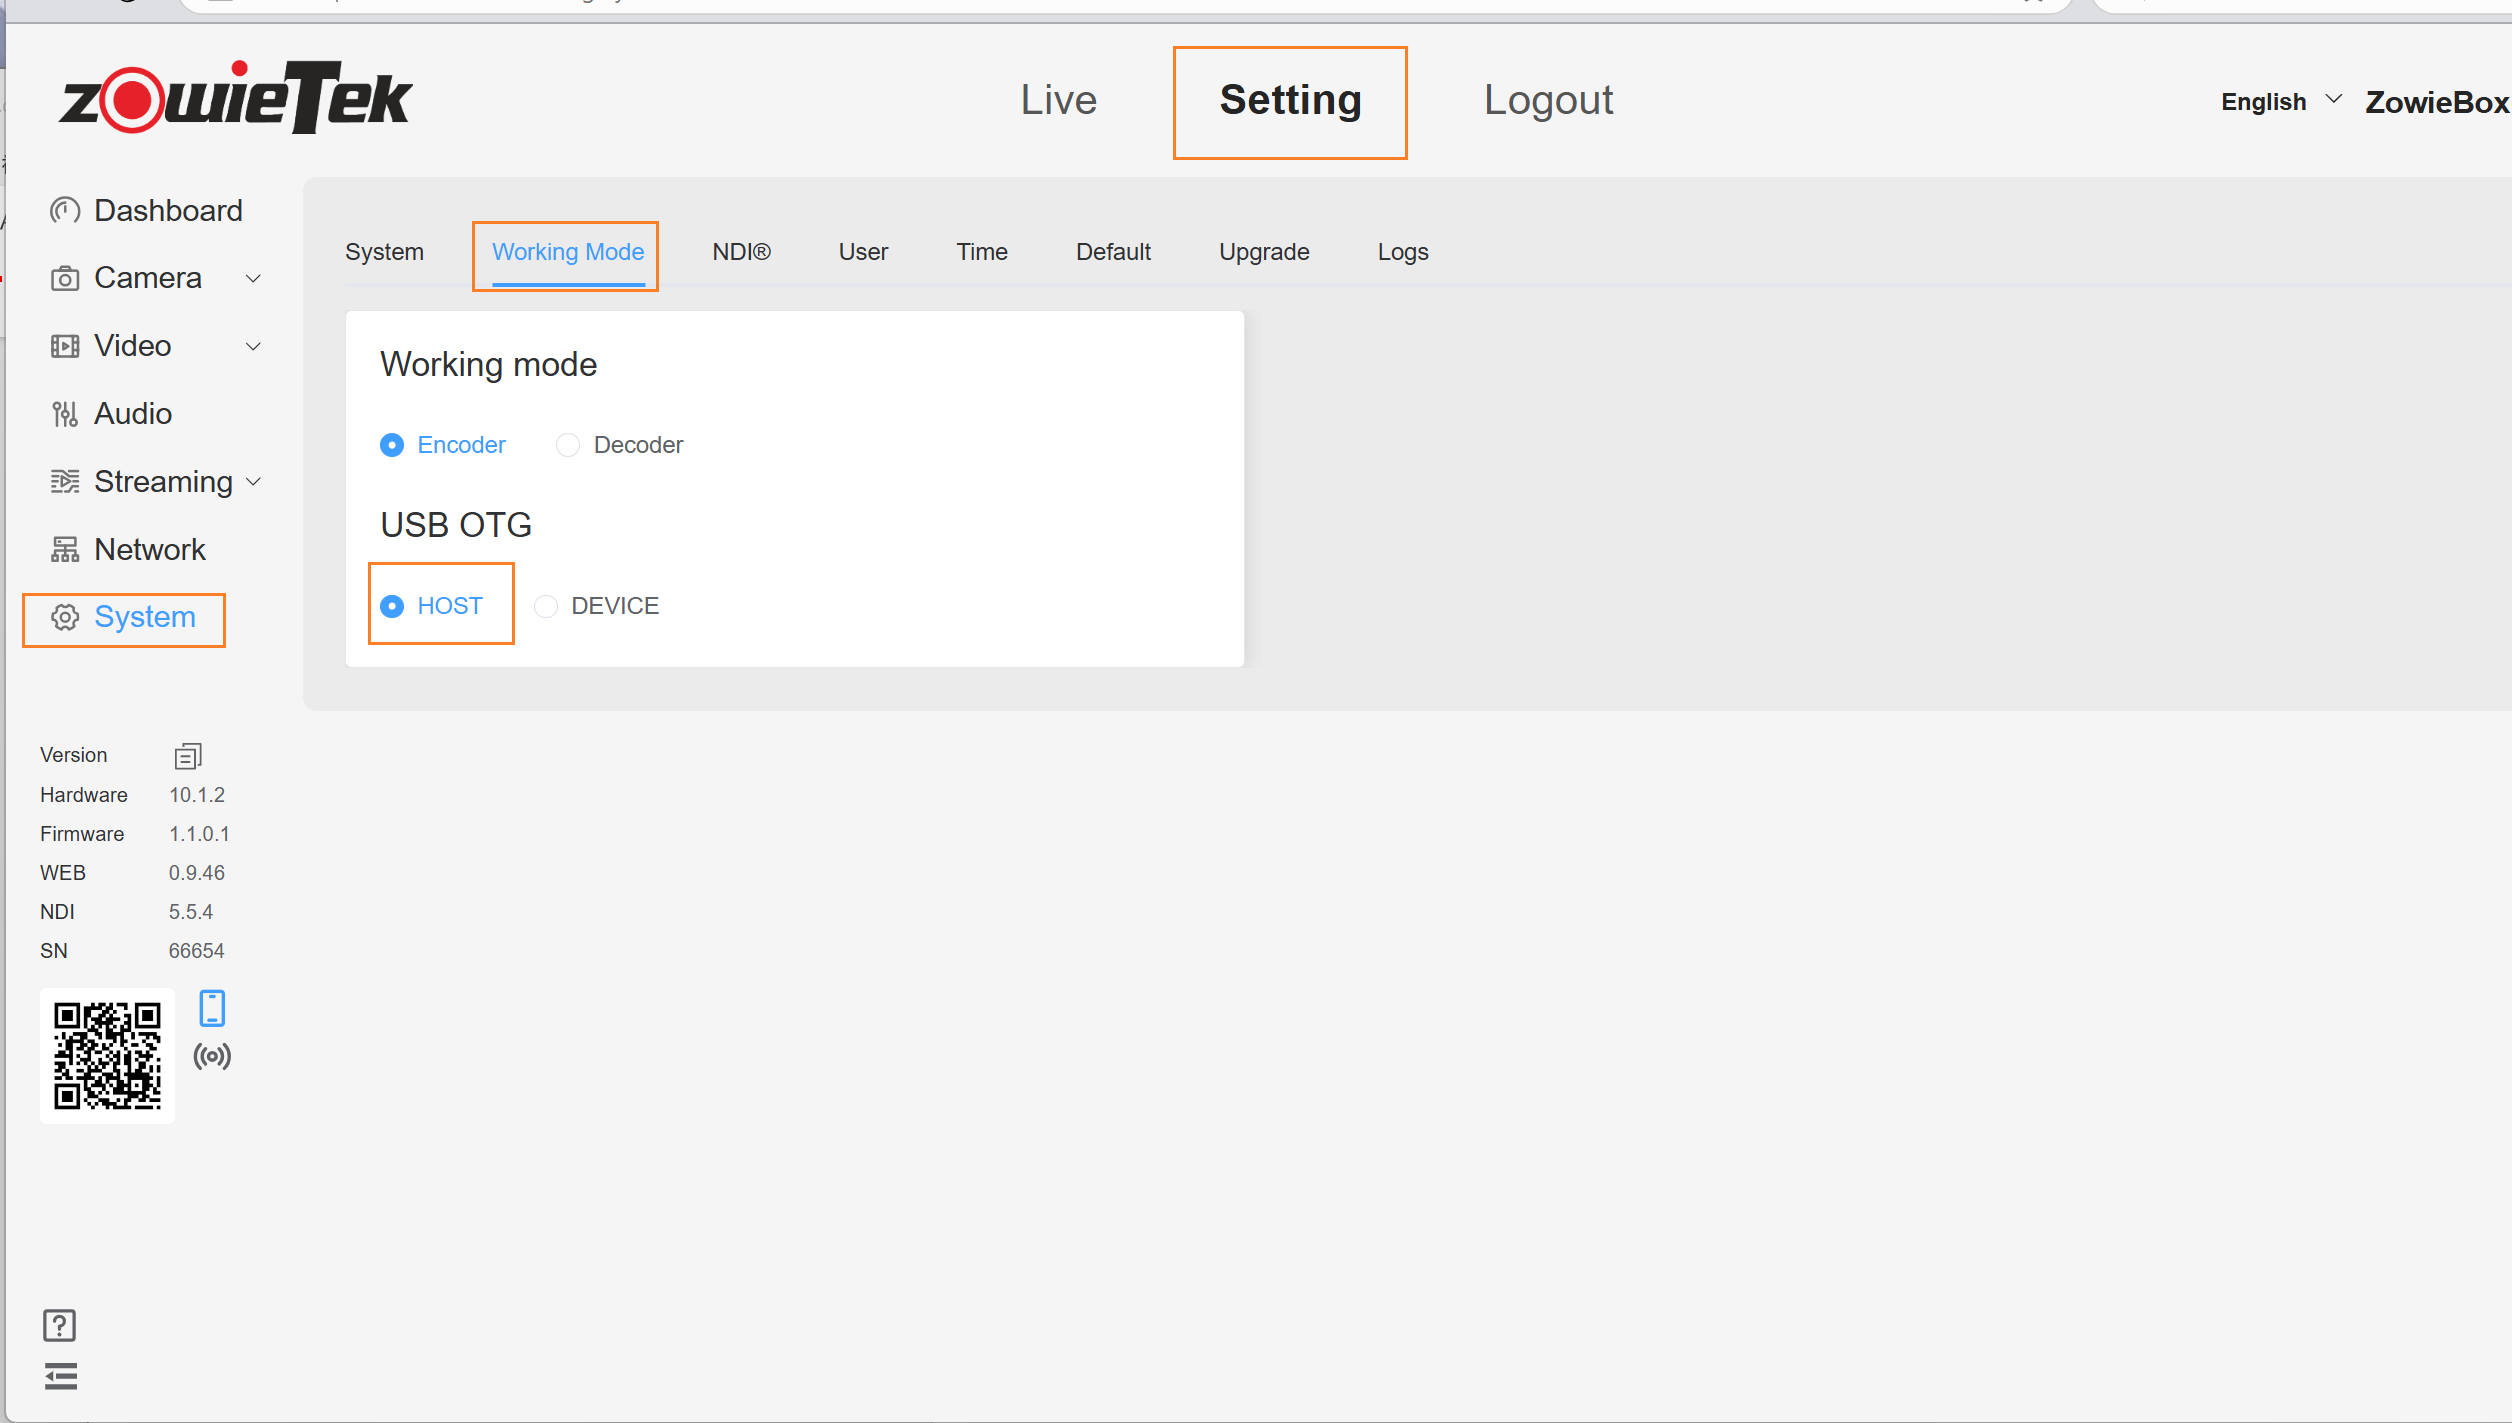
Task: Open Dashboard from sidebar
Action: pyautogui.click(x=168, y=211)
